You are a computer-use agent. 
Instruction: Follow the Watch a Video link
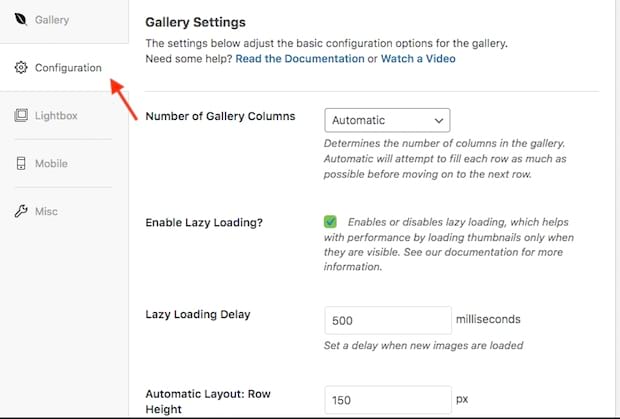418,59
